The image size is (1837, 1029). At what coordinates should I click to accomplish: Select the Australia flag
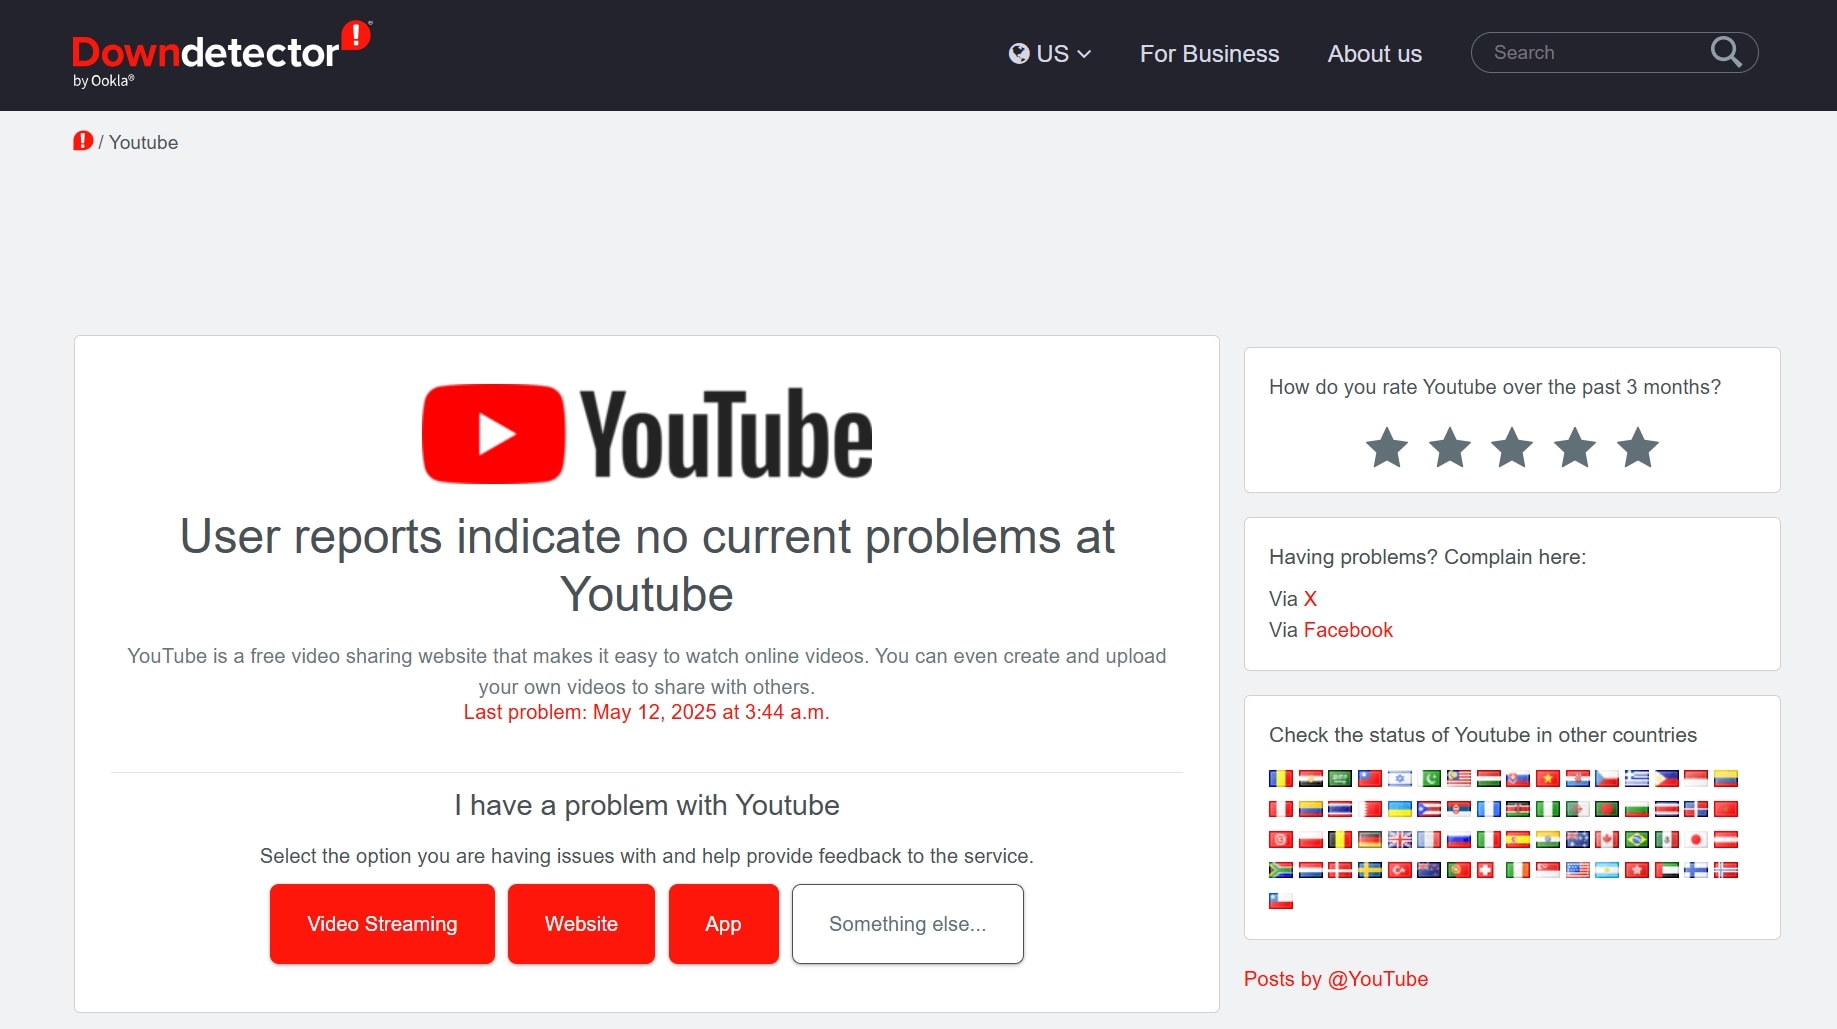[x=1578, y=839]
